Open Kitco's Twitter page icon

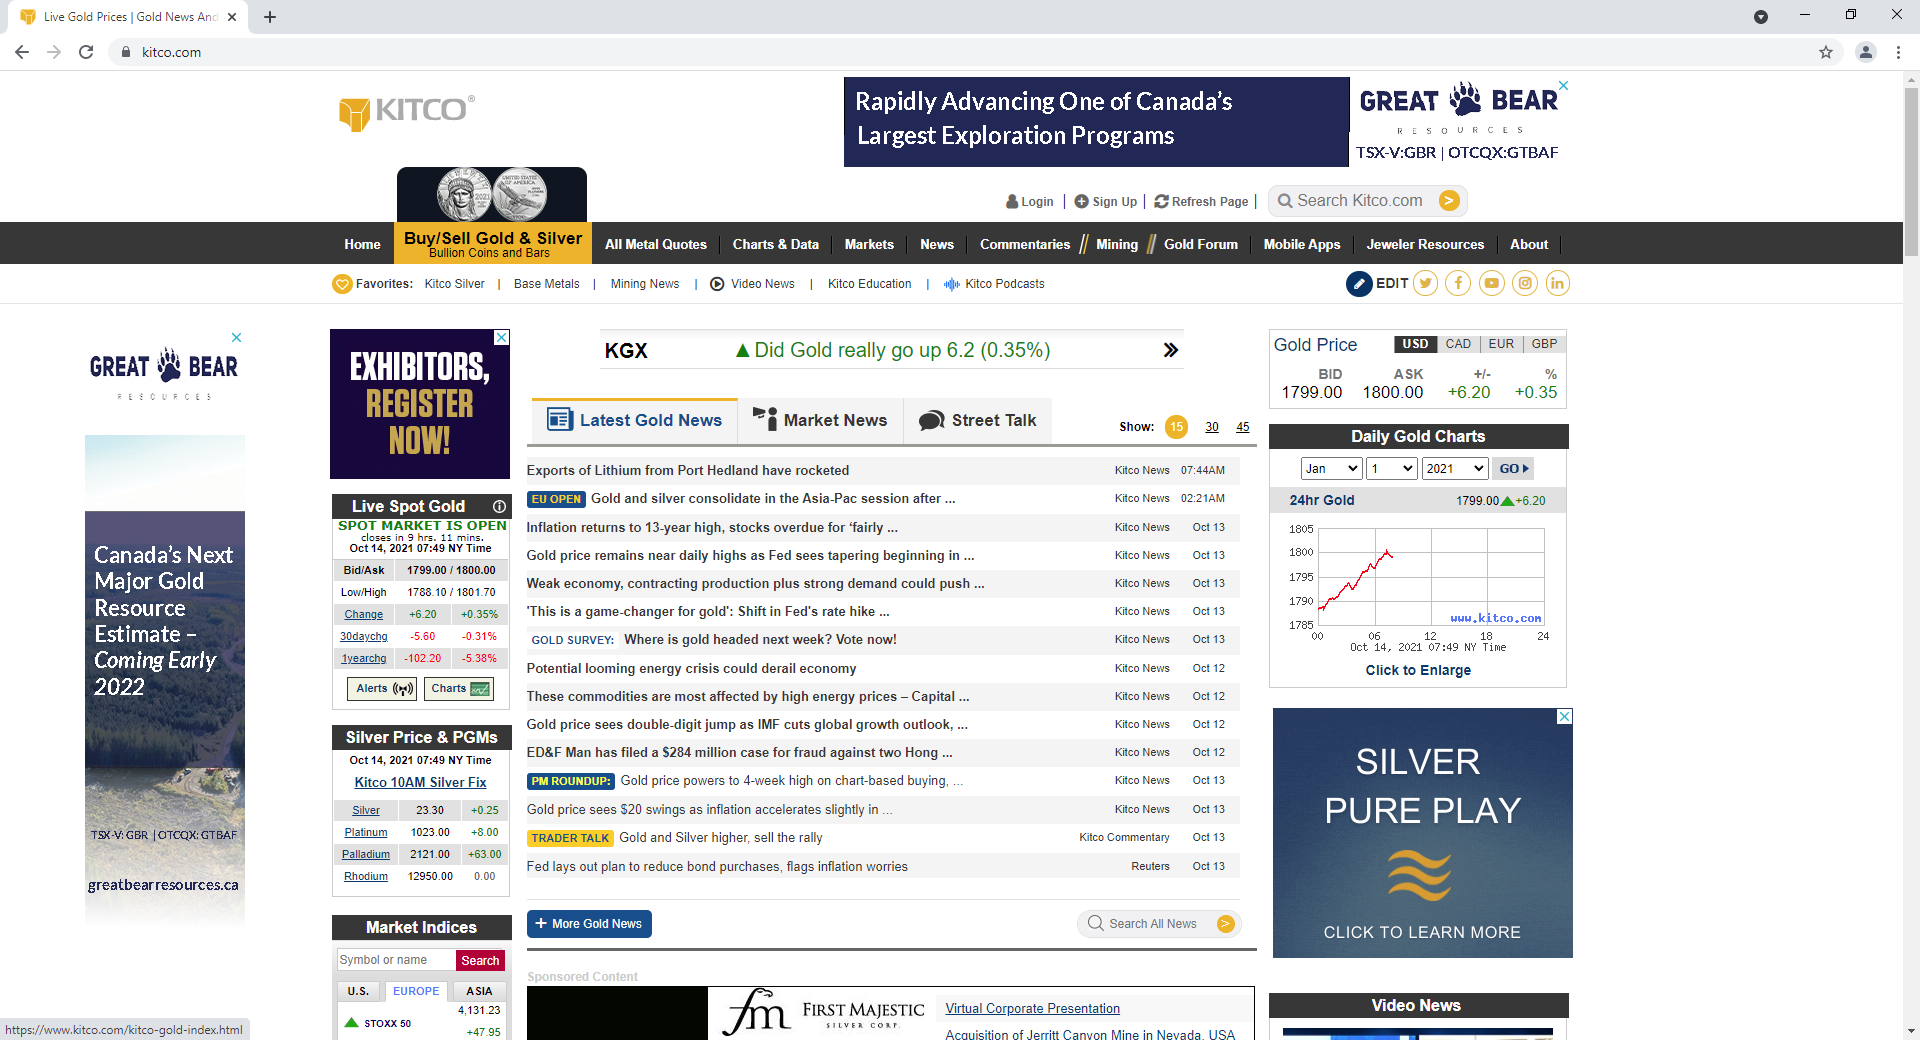tap(1426, 284)
